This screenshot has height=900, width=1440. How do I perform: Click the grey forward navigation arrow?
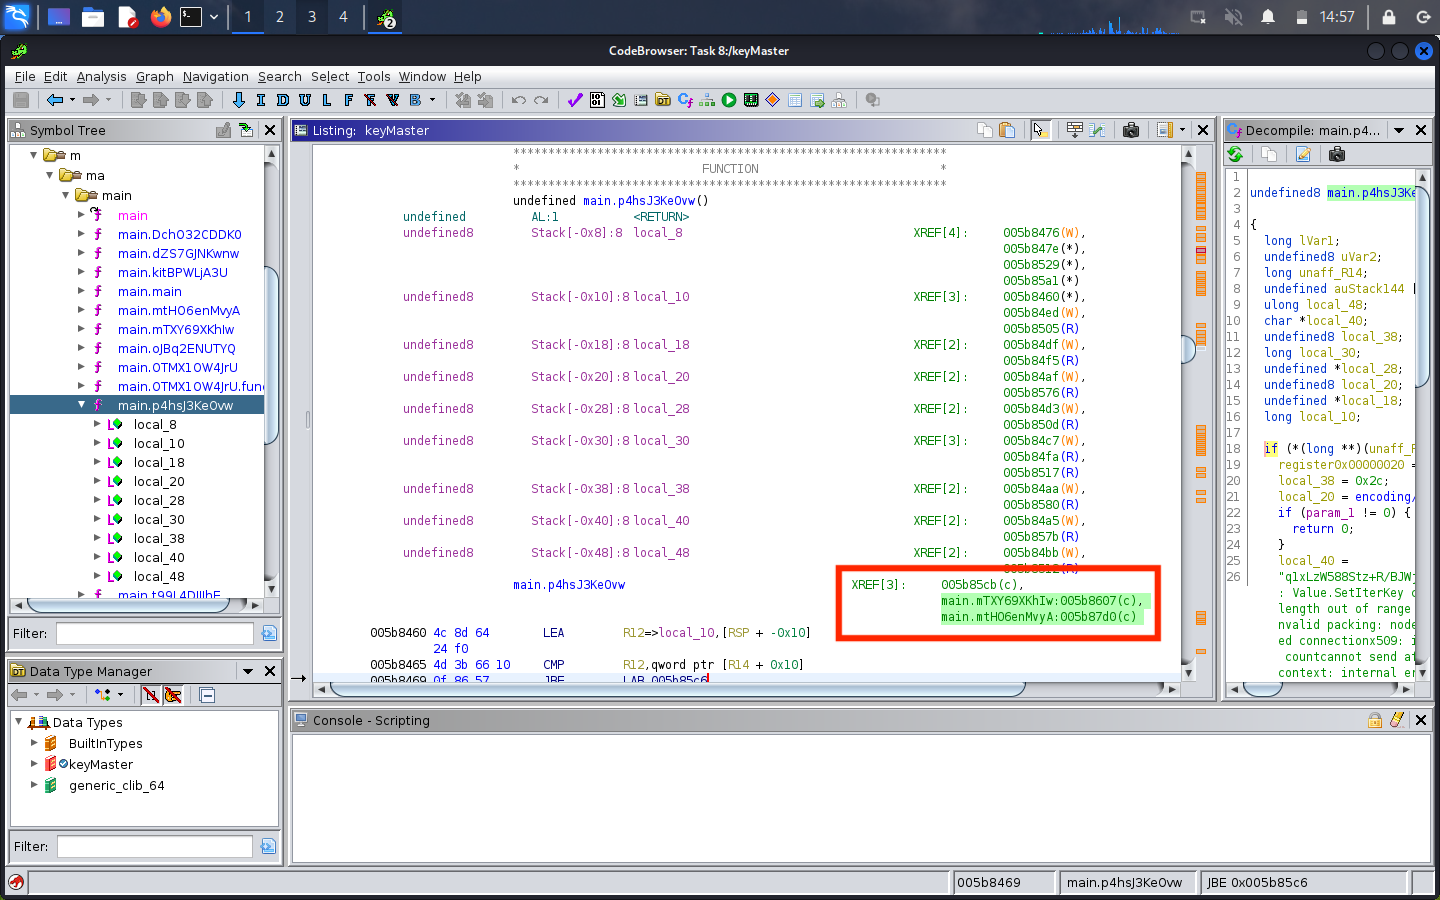point(91,100)
